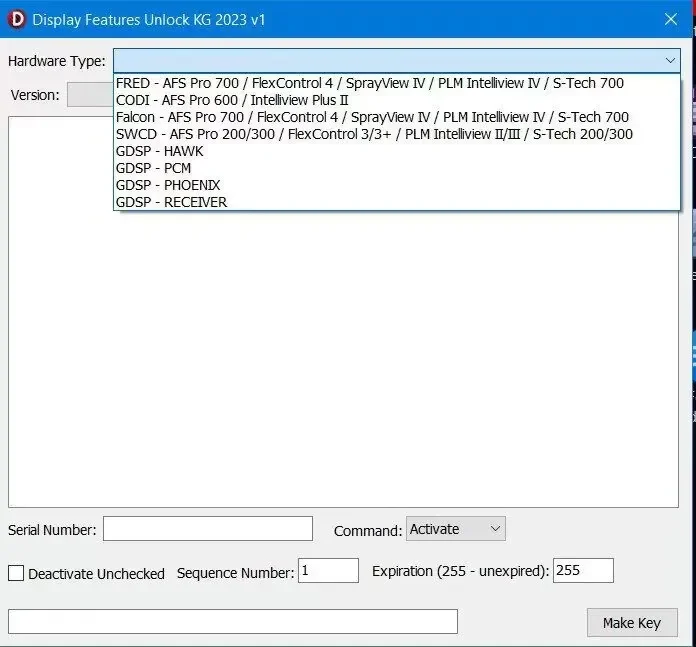The image size is (696, 647).
Task: Pick GDSP - RECEIVER from the list
Action: click(396, 202)
